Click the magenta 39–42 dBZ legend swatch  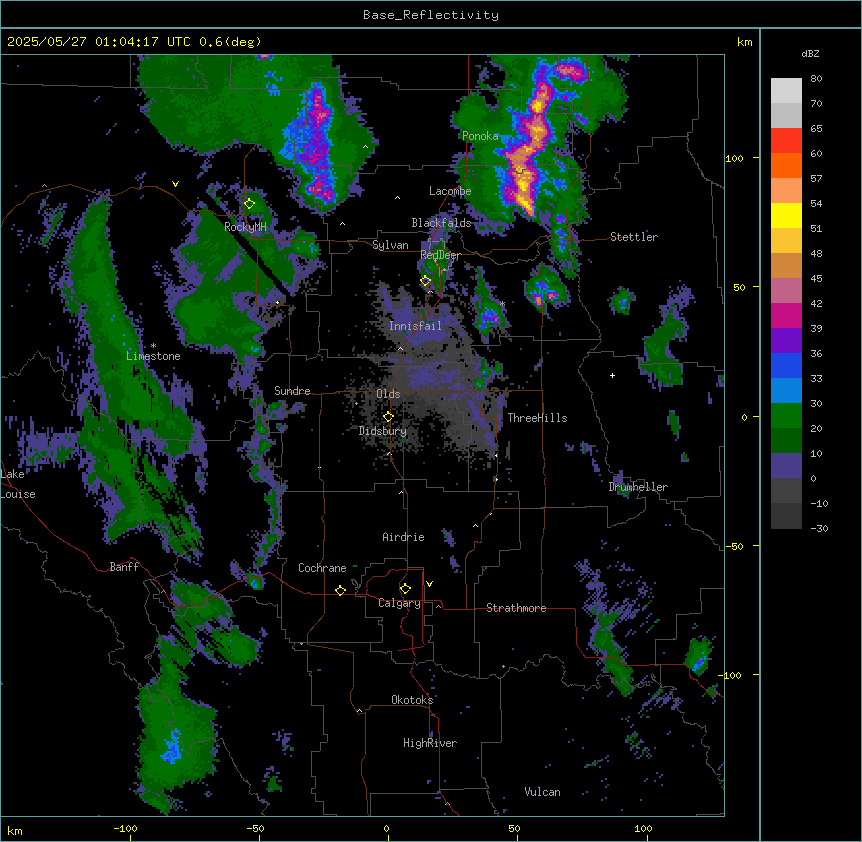point(786,316)
